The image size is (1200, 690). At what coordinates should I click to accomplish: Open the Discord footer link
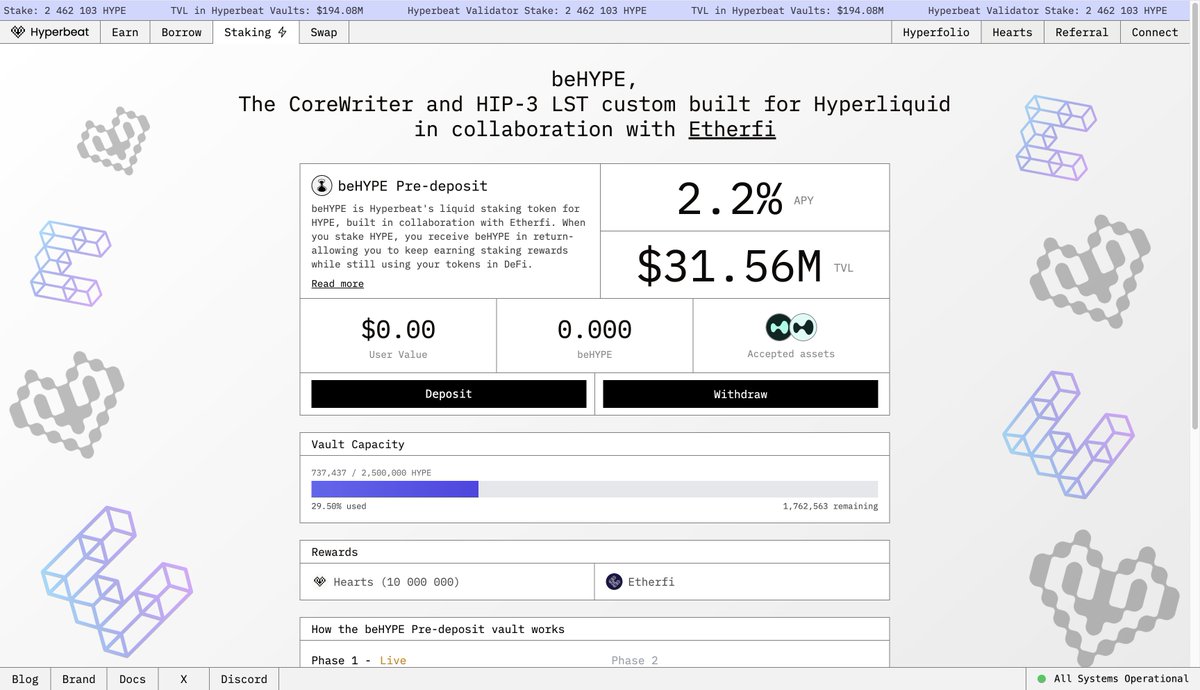click(x=244, y=679)
